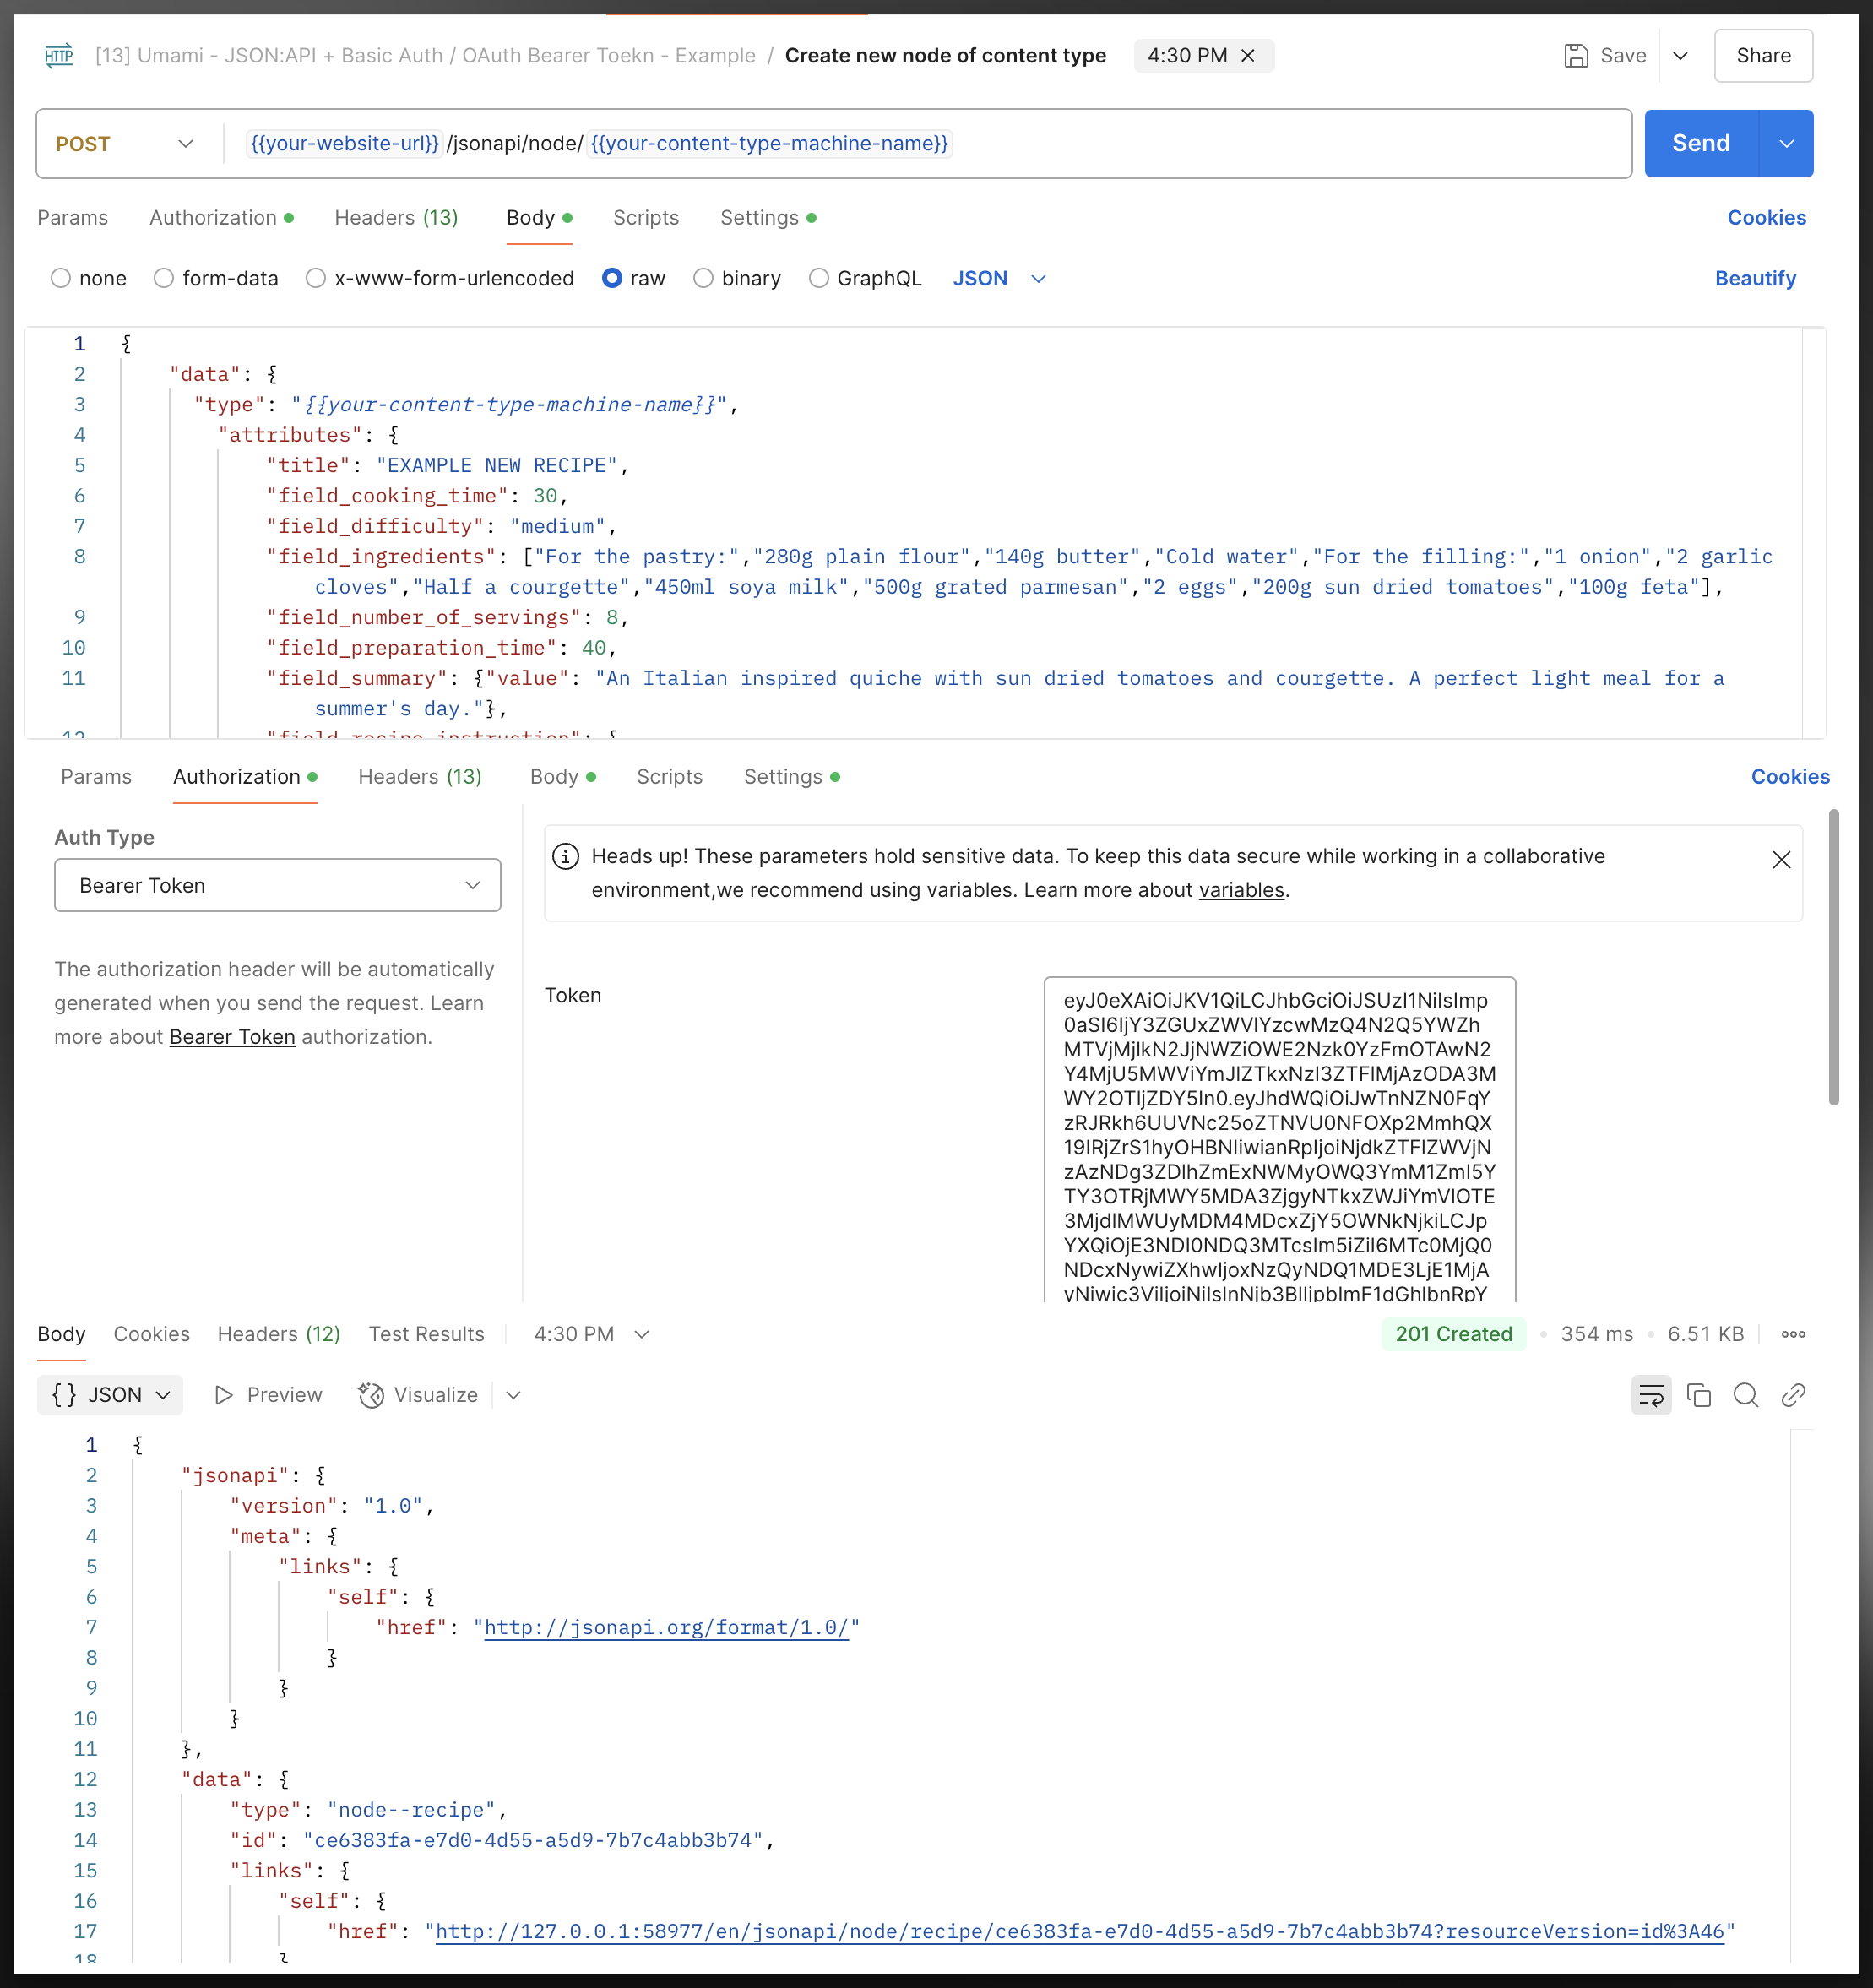
Task: Toggle the word wrap icon in response toolbar
Action: coord(1651,1395)
